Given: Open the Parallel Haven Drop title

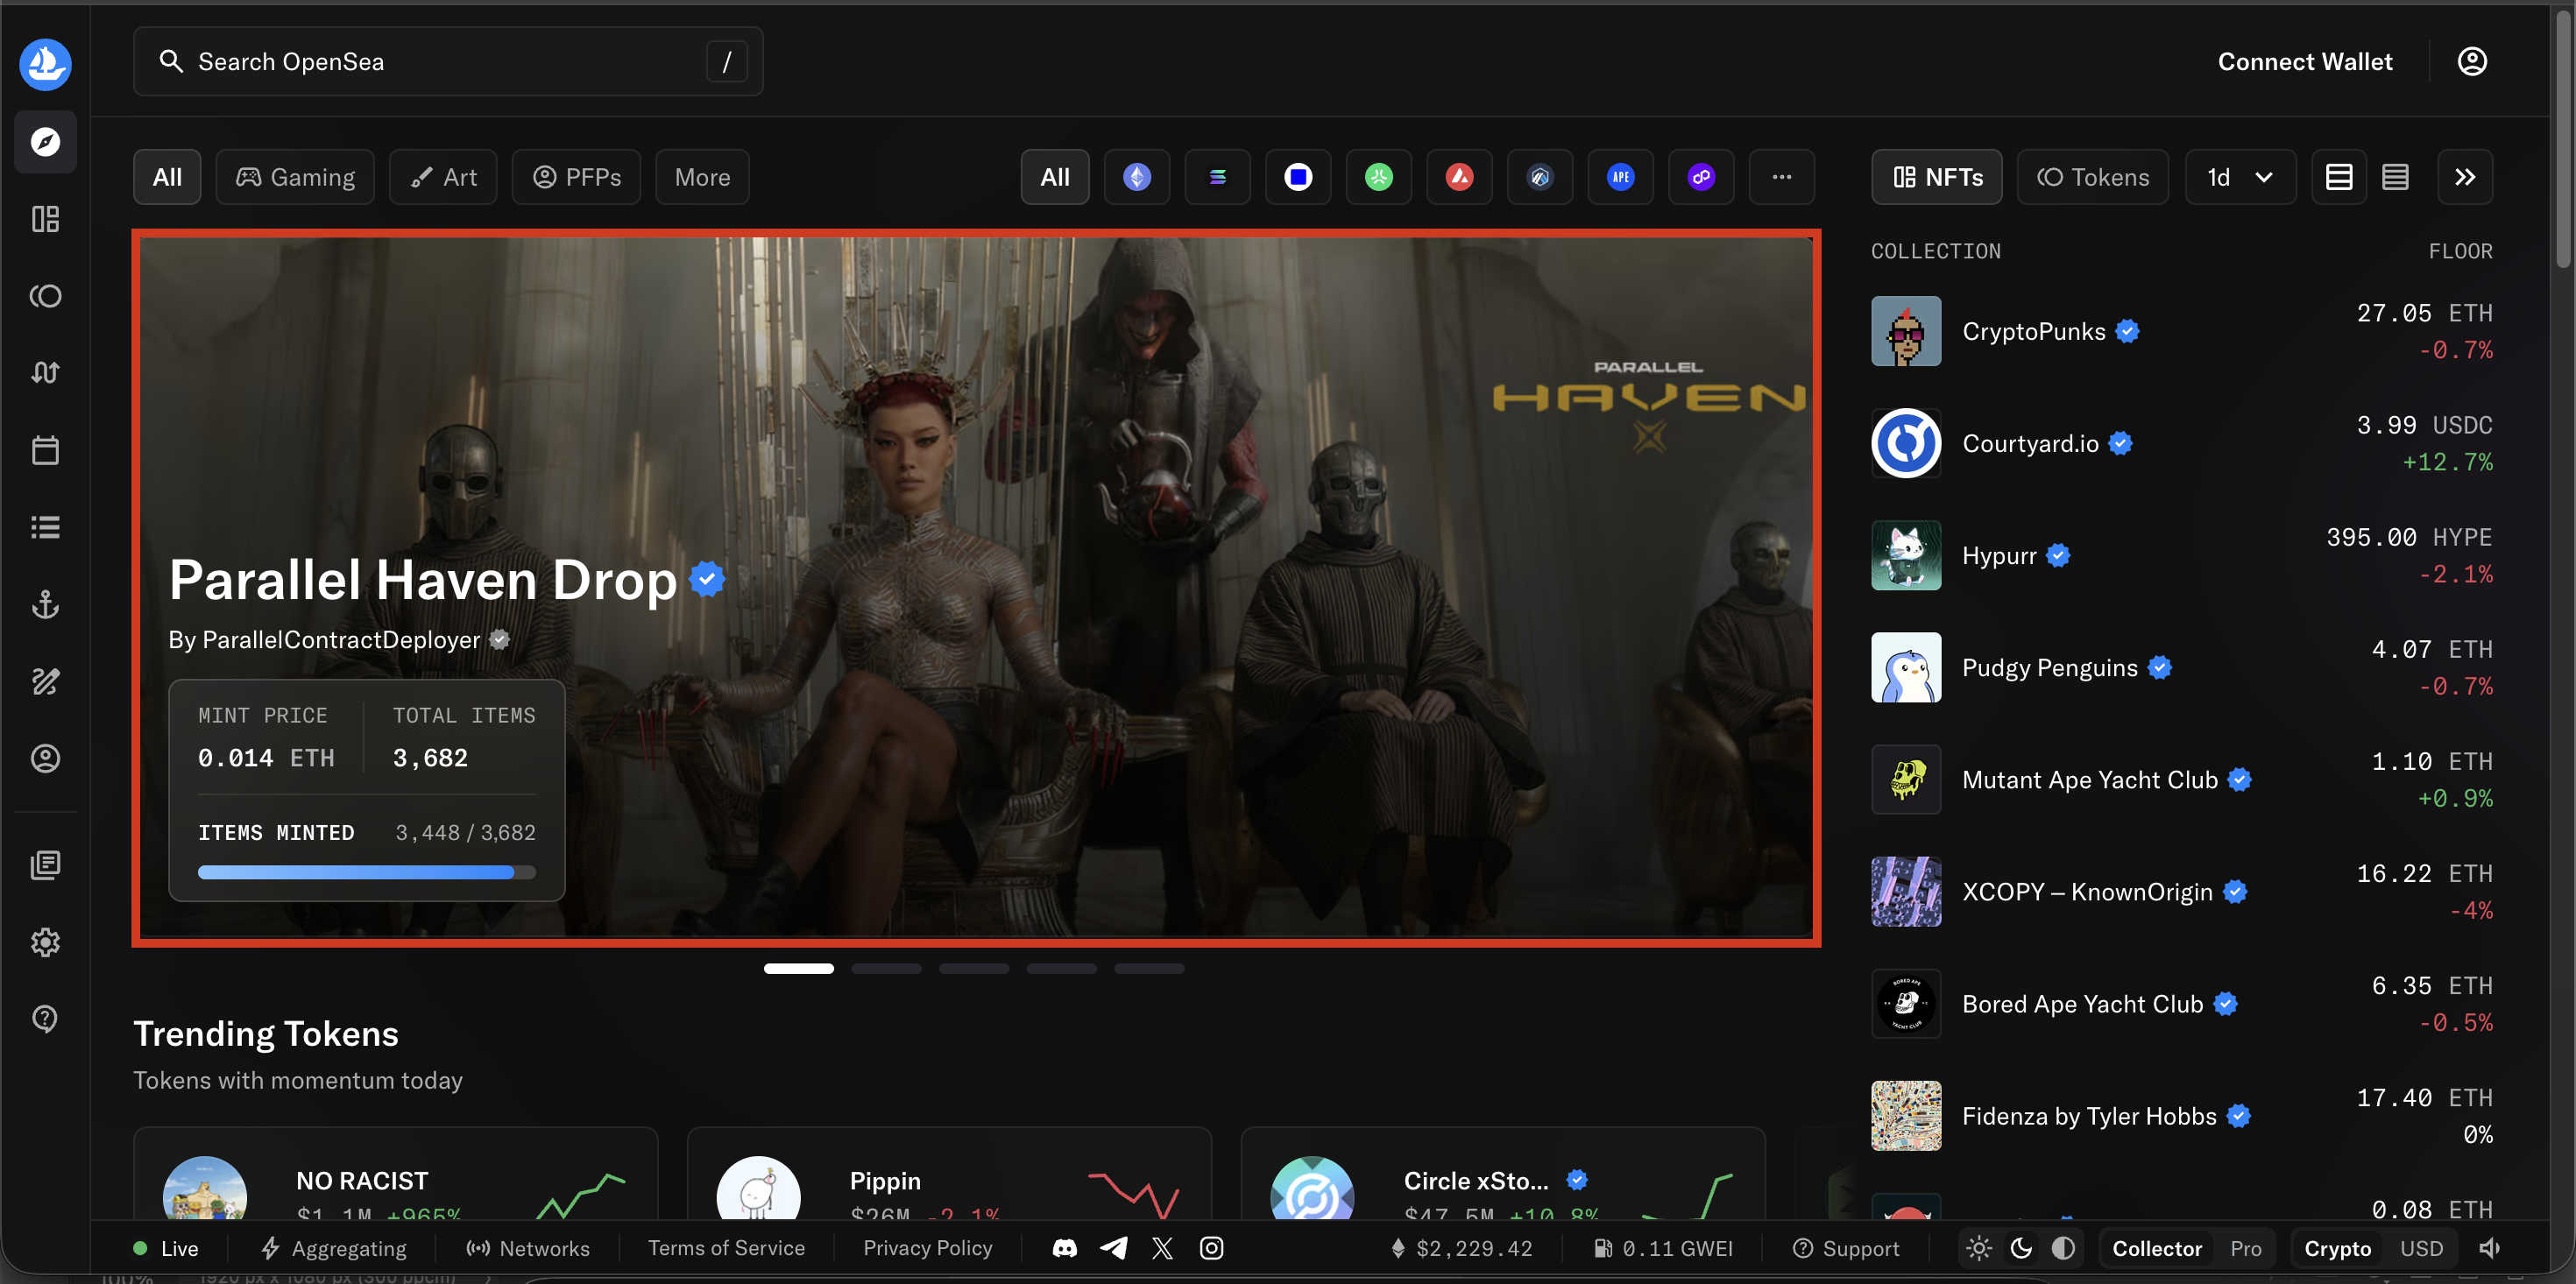Looking at the screenshot, I should (x=423, y=580).
